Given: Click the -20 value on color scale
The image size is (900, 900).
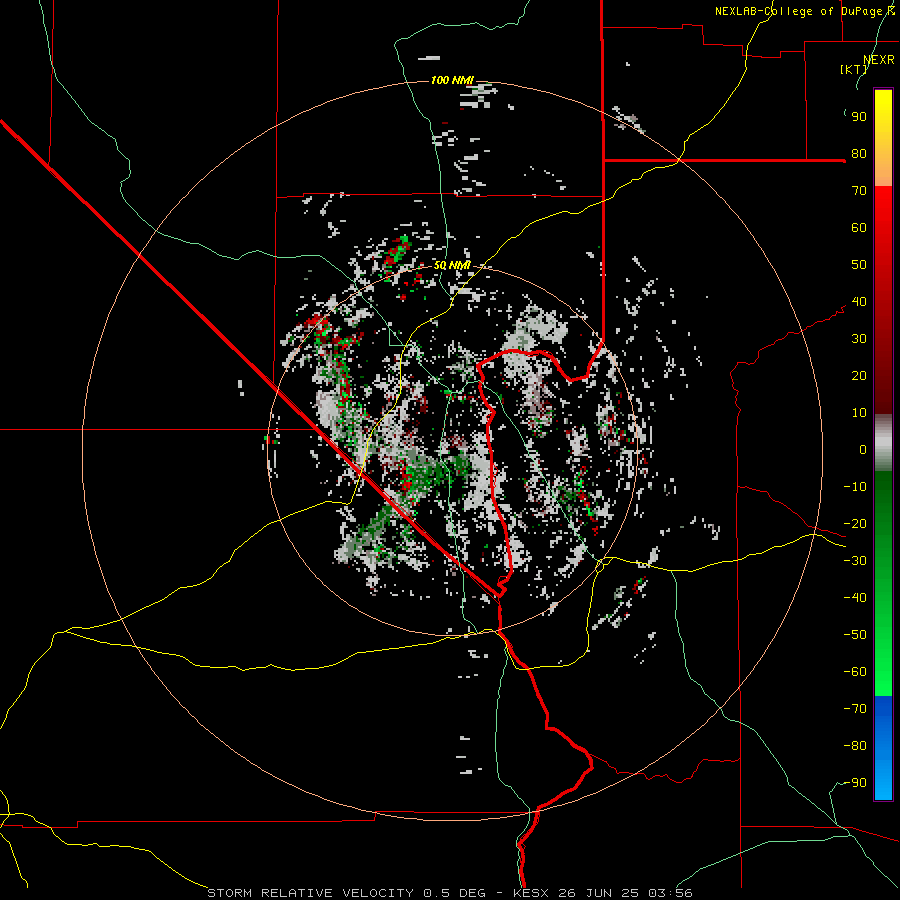Looking at the screenshot, I should (855, 523).
